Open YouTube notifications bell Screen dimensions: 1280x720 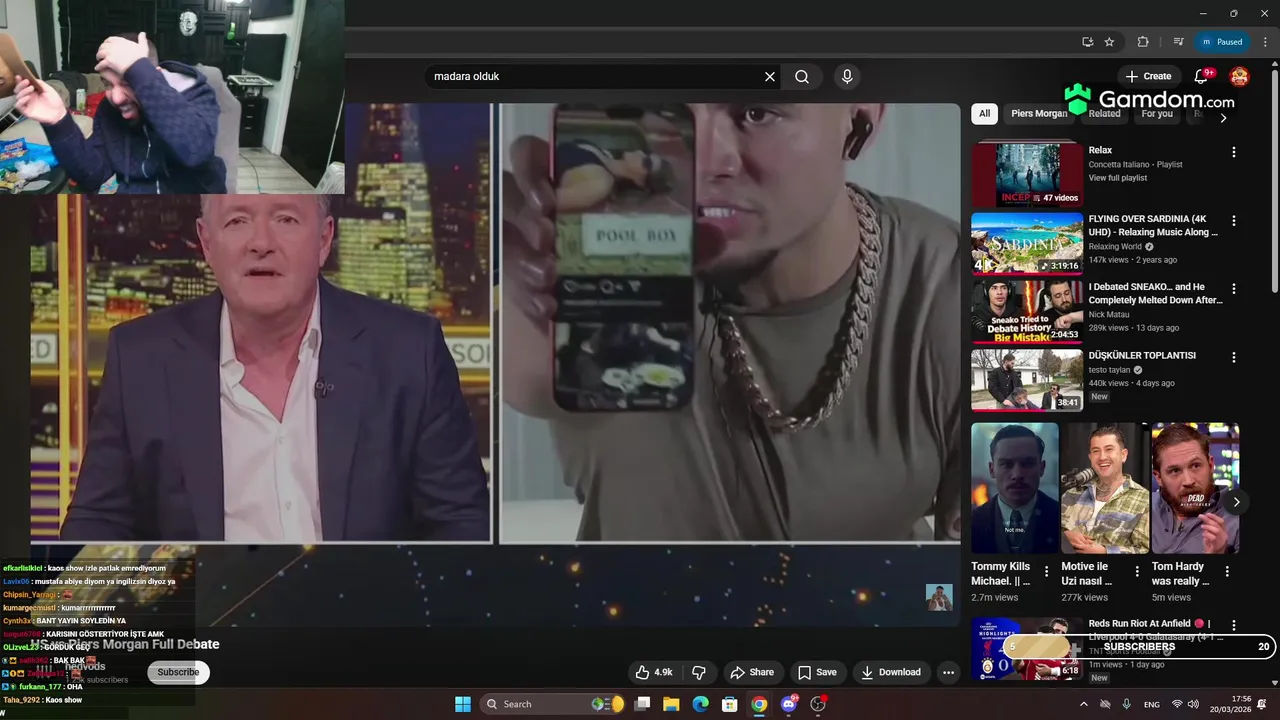pos(1202,76)
